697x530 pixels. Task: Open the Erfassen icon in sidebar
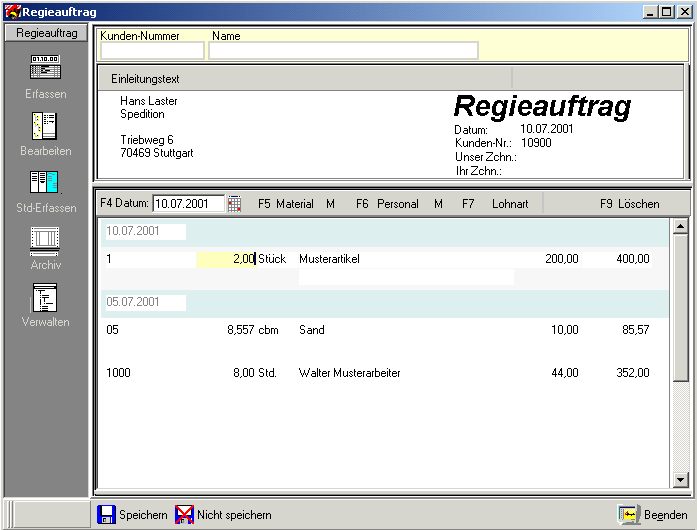[45, 68]
